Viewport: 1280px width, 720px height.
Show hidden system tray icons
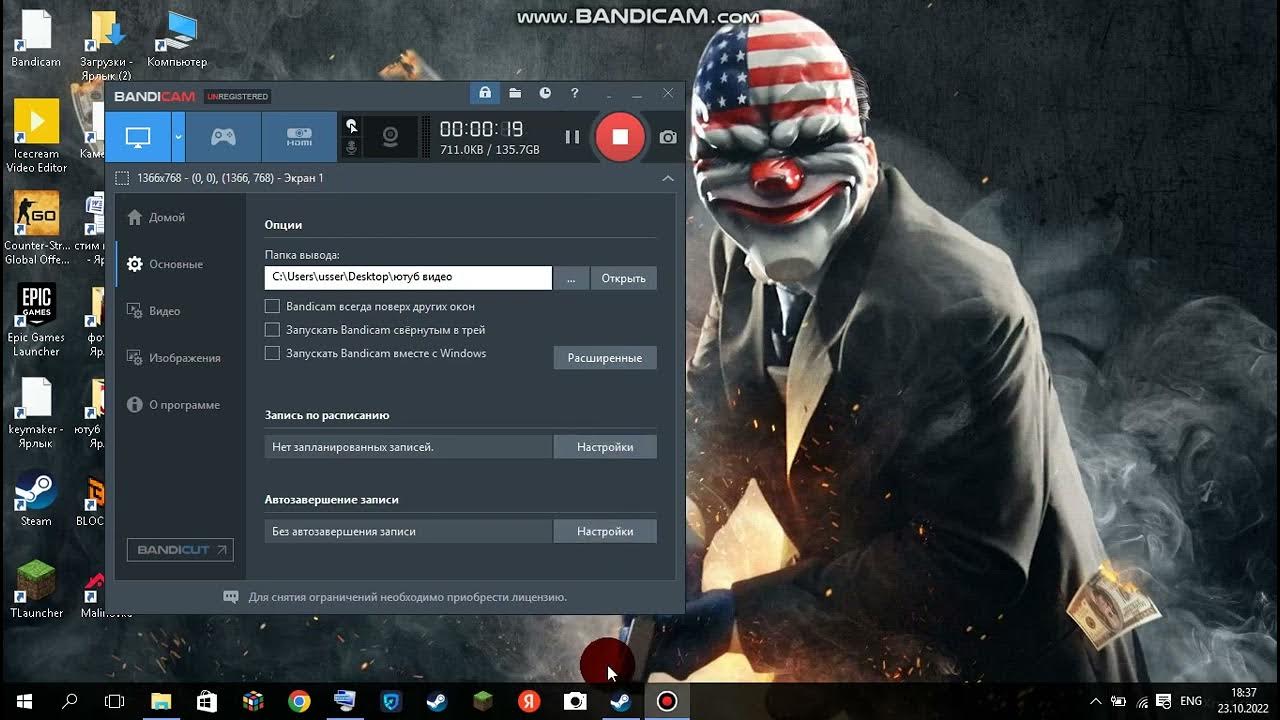coord(1095,701)
